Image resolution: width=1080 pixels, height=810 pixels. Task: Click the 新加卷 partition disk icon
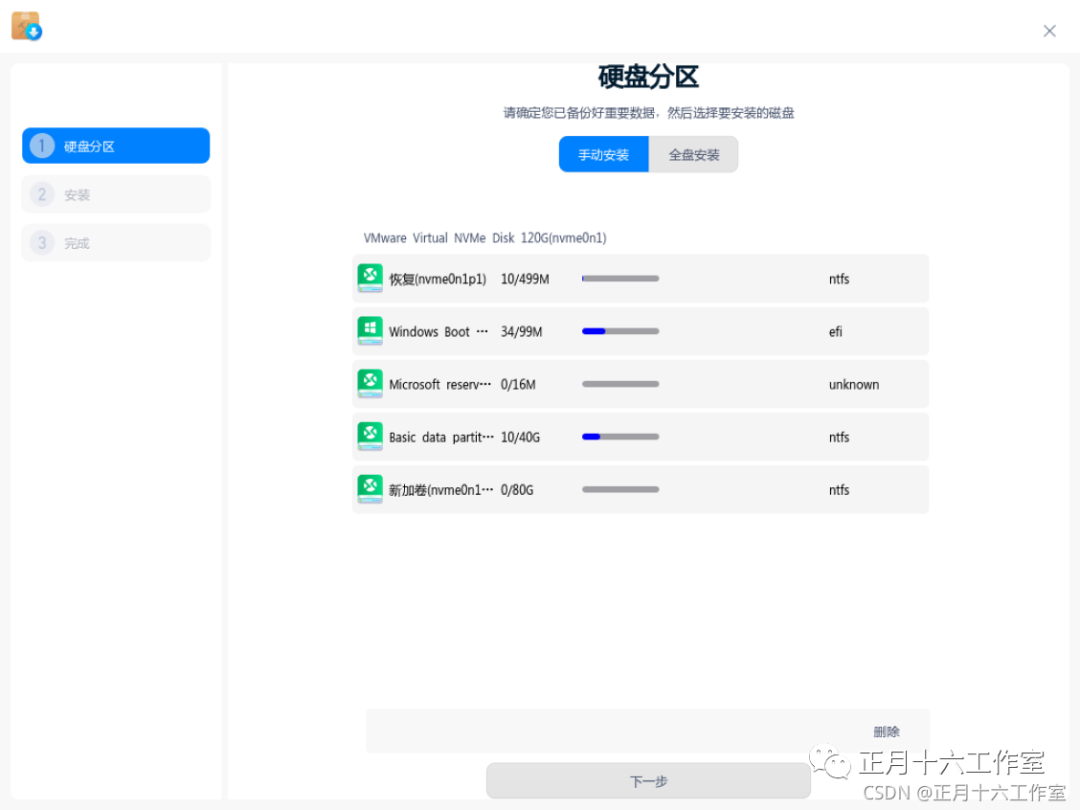[370, 489]
